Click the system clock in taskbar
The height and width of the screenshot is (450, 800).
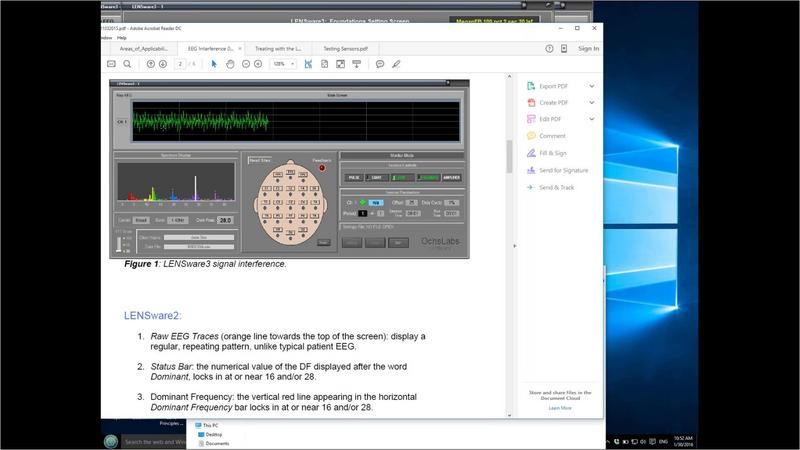point(683,441)
